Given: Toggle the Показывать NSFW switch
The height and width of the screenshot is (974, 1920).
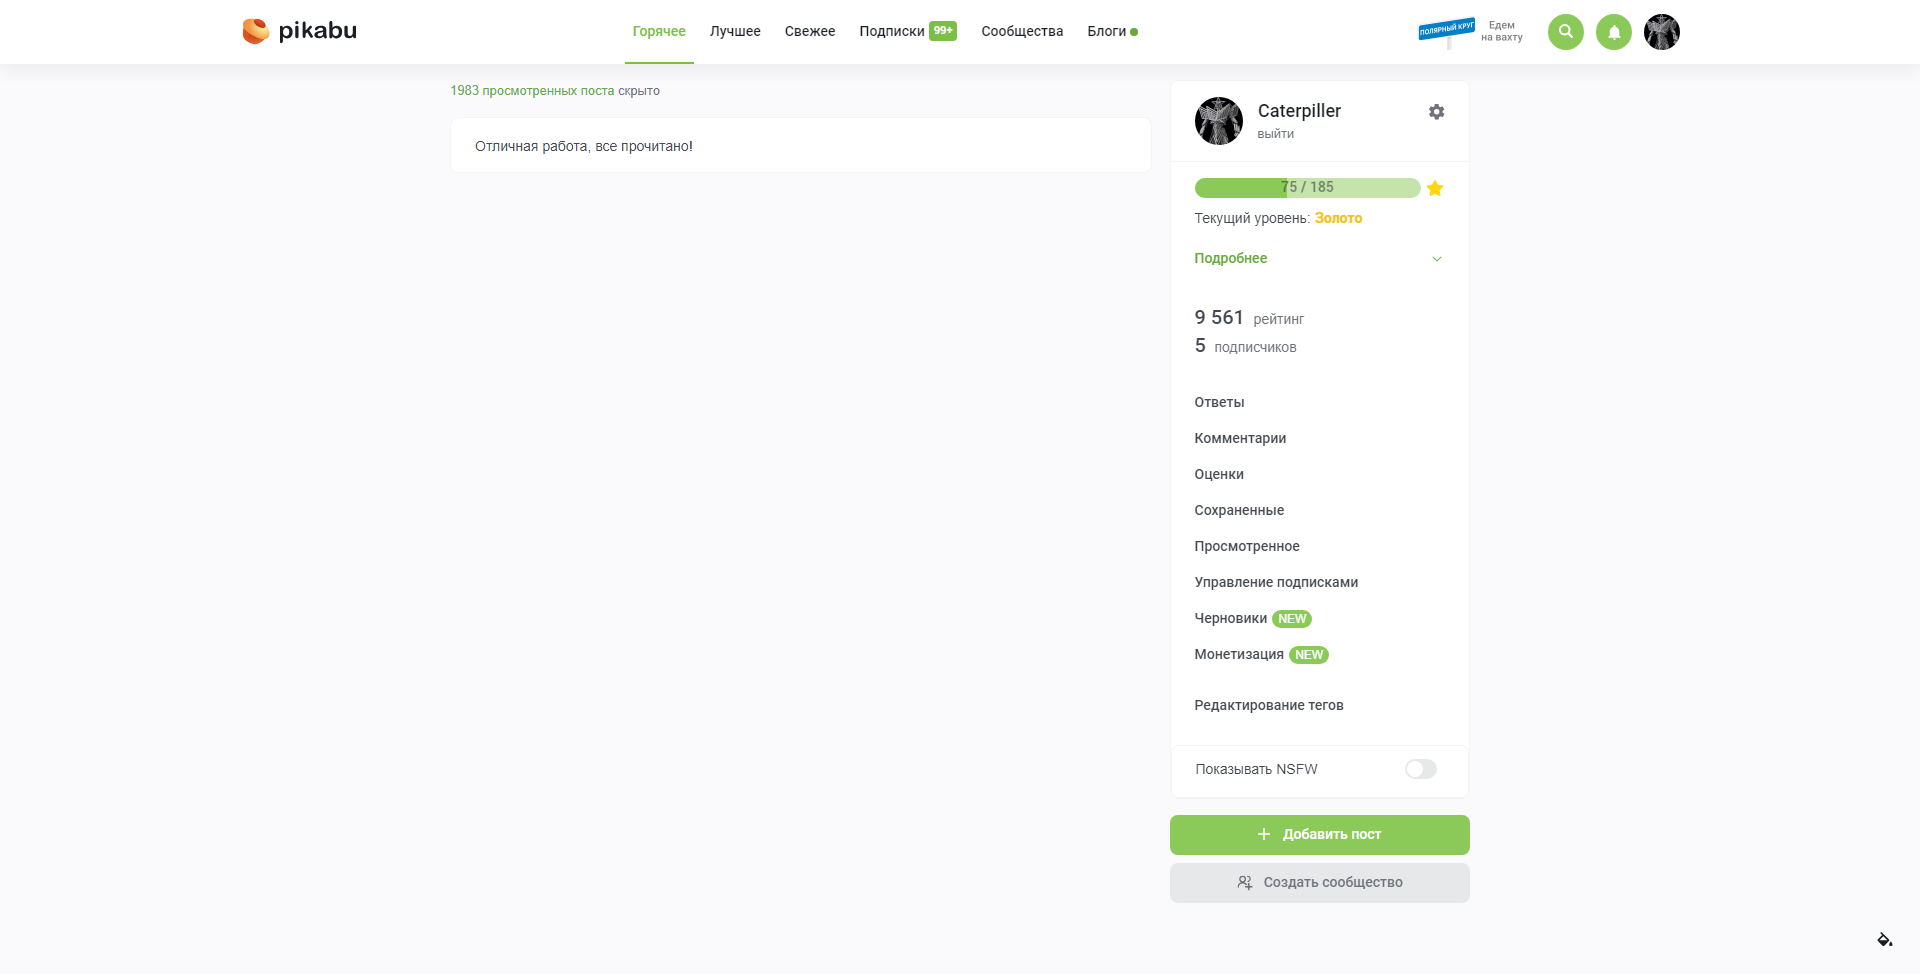Looking at the screenshot, I should (1420, 769).
